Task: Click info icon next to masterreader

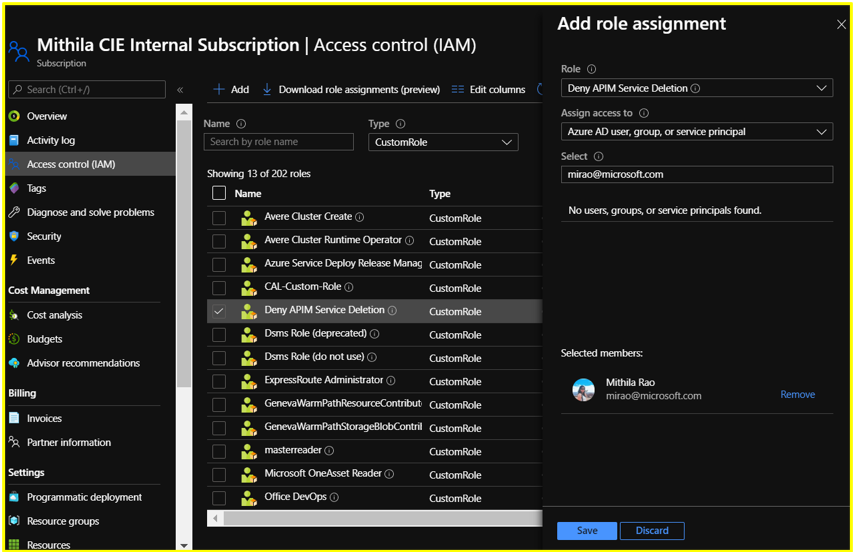Action: coord(329,450)
